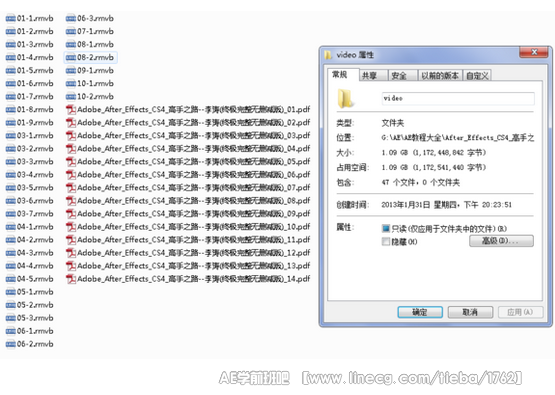This screenshot has width=555, height=395.
Task: Select the 01-2.rmvb file icon
Action: point(11,31)
